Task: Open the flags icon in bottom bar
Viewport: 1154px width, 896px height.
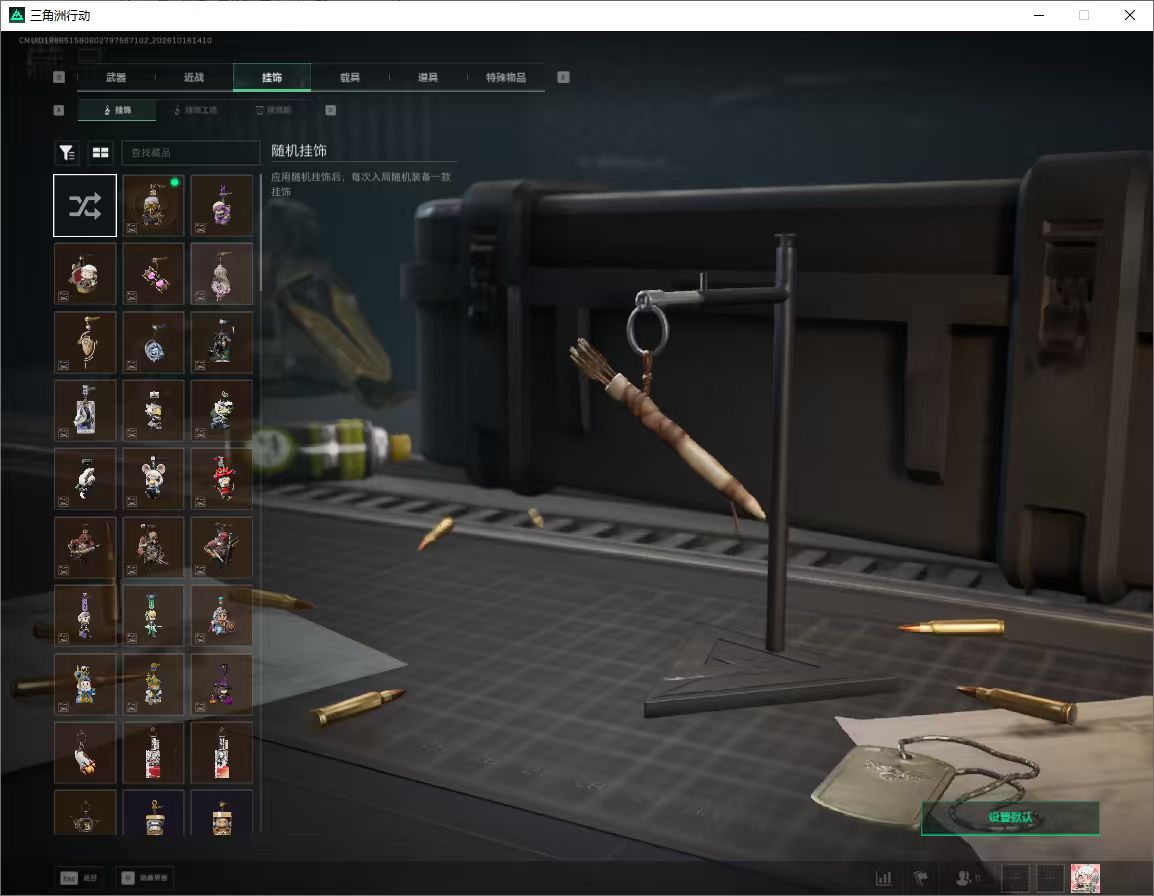Action: pos(921,878)
